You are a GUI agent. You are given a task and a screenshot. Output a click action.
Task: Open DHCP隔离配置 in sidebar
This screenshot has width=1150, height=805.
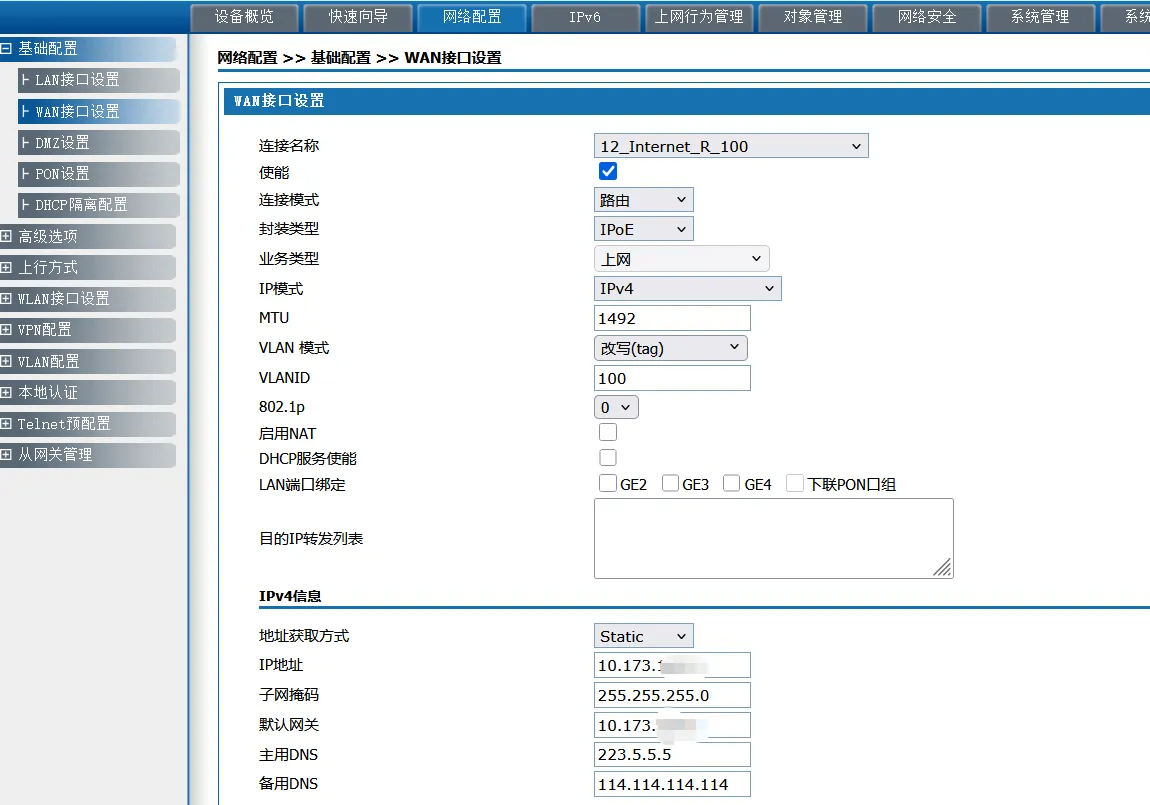pos(98,205)
